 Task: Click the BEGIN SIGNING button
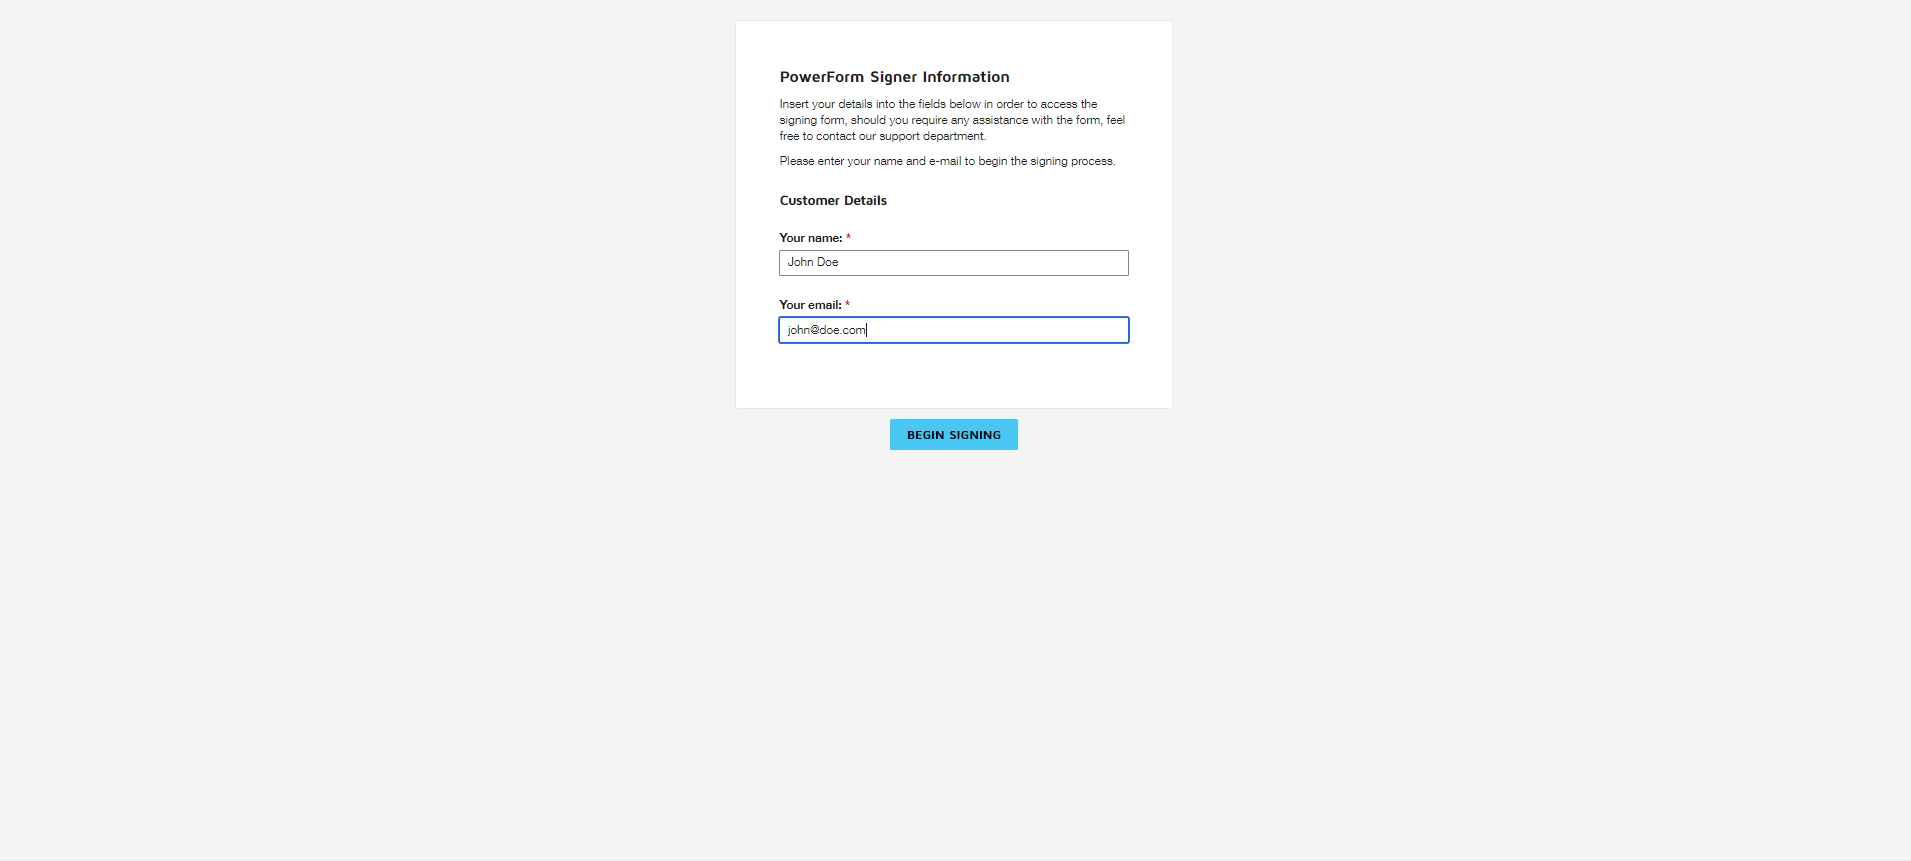pos(953,435)
